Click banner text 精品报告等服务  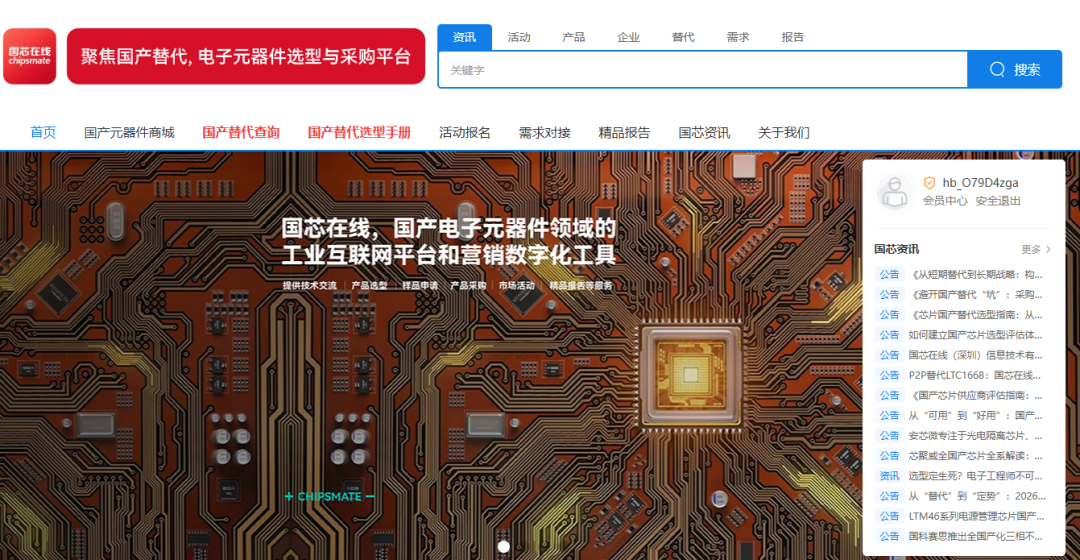[x=581, y=286]
